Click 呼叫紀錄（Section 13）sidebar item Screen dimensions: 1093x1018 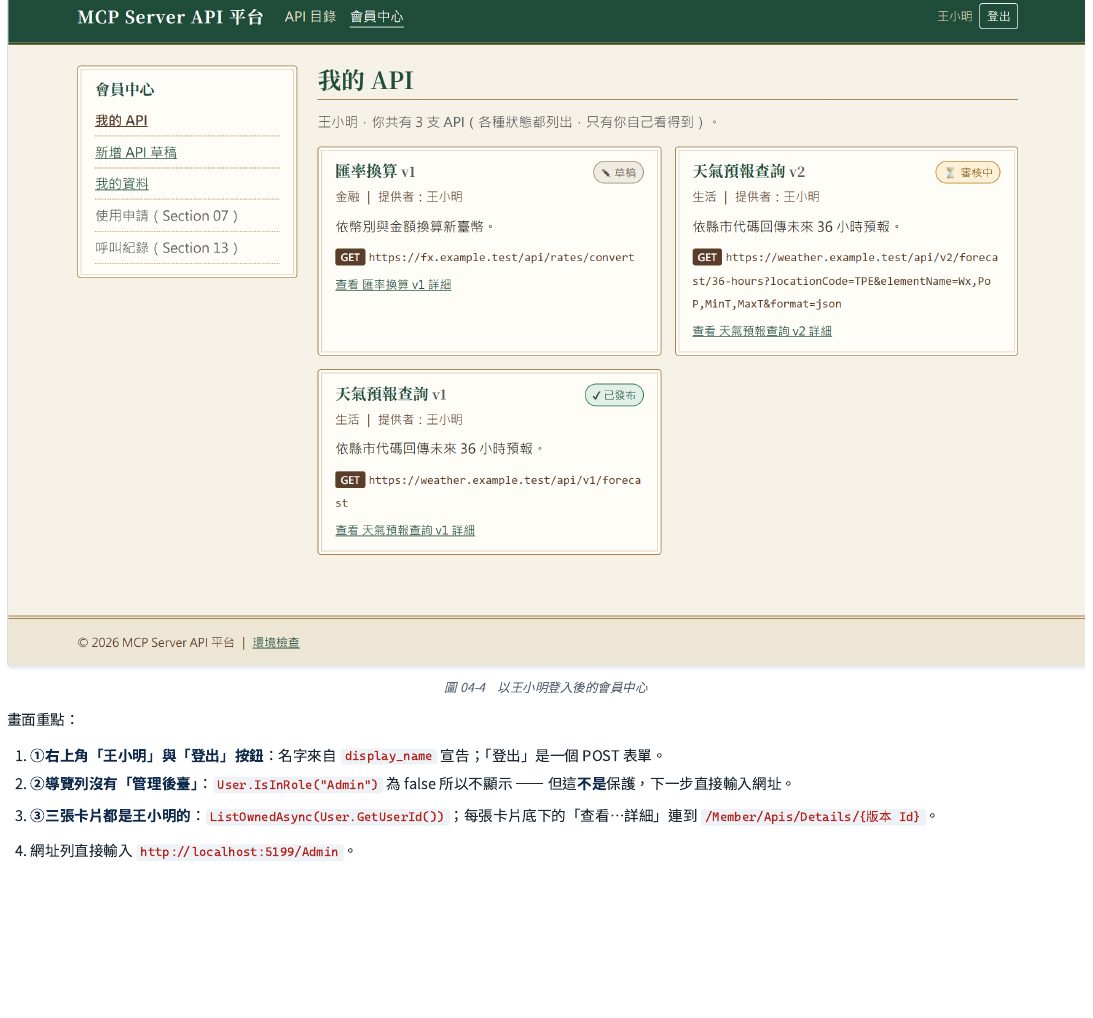[x=167, y=248]
